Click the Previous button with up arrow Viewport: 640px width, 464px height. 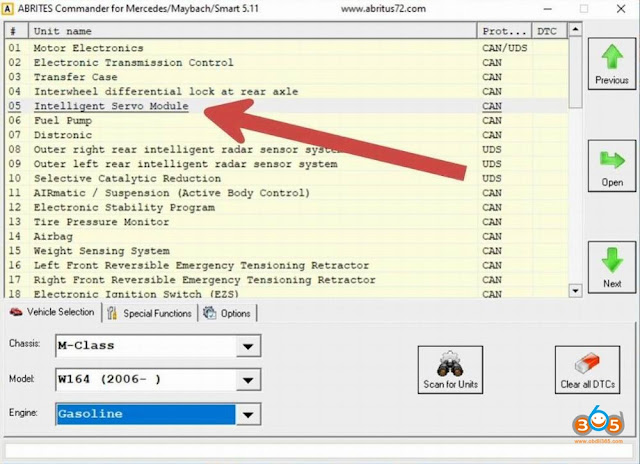(x=611, y=64)
